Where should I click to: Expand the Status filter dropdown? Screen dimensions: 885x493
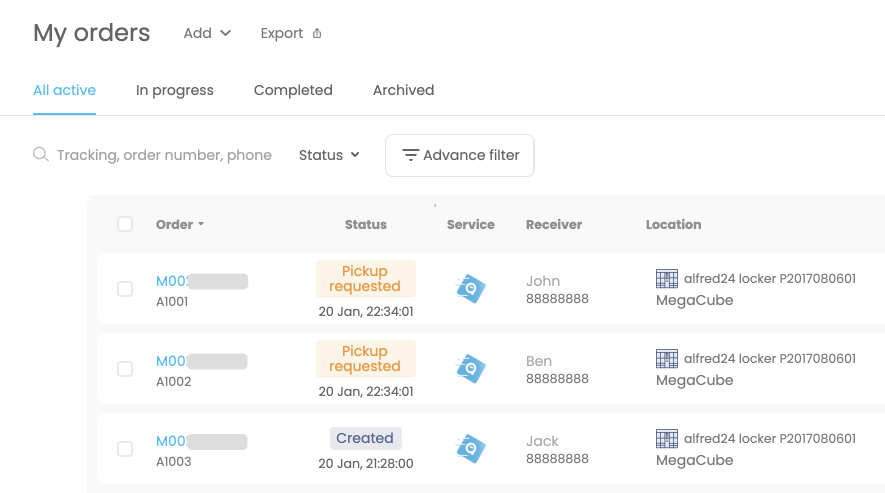tap(329, 155)
